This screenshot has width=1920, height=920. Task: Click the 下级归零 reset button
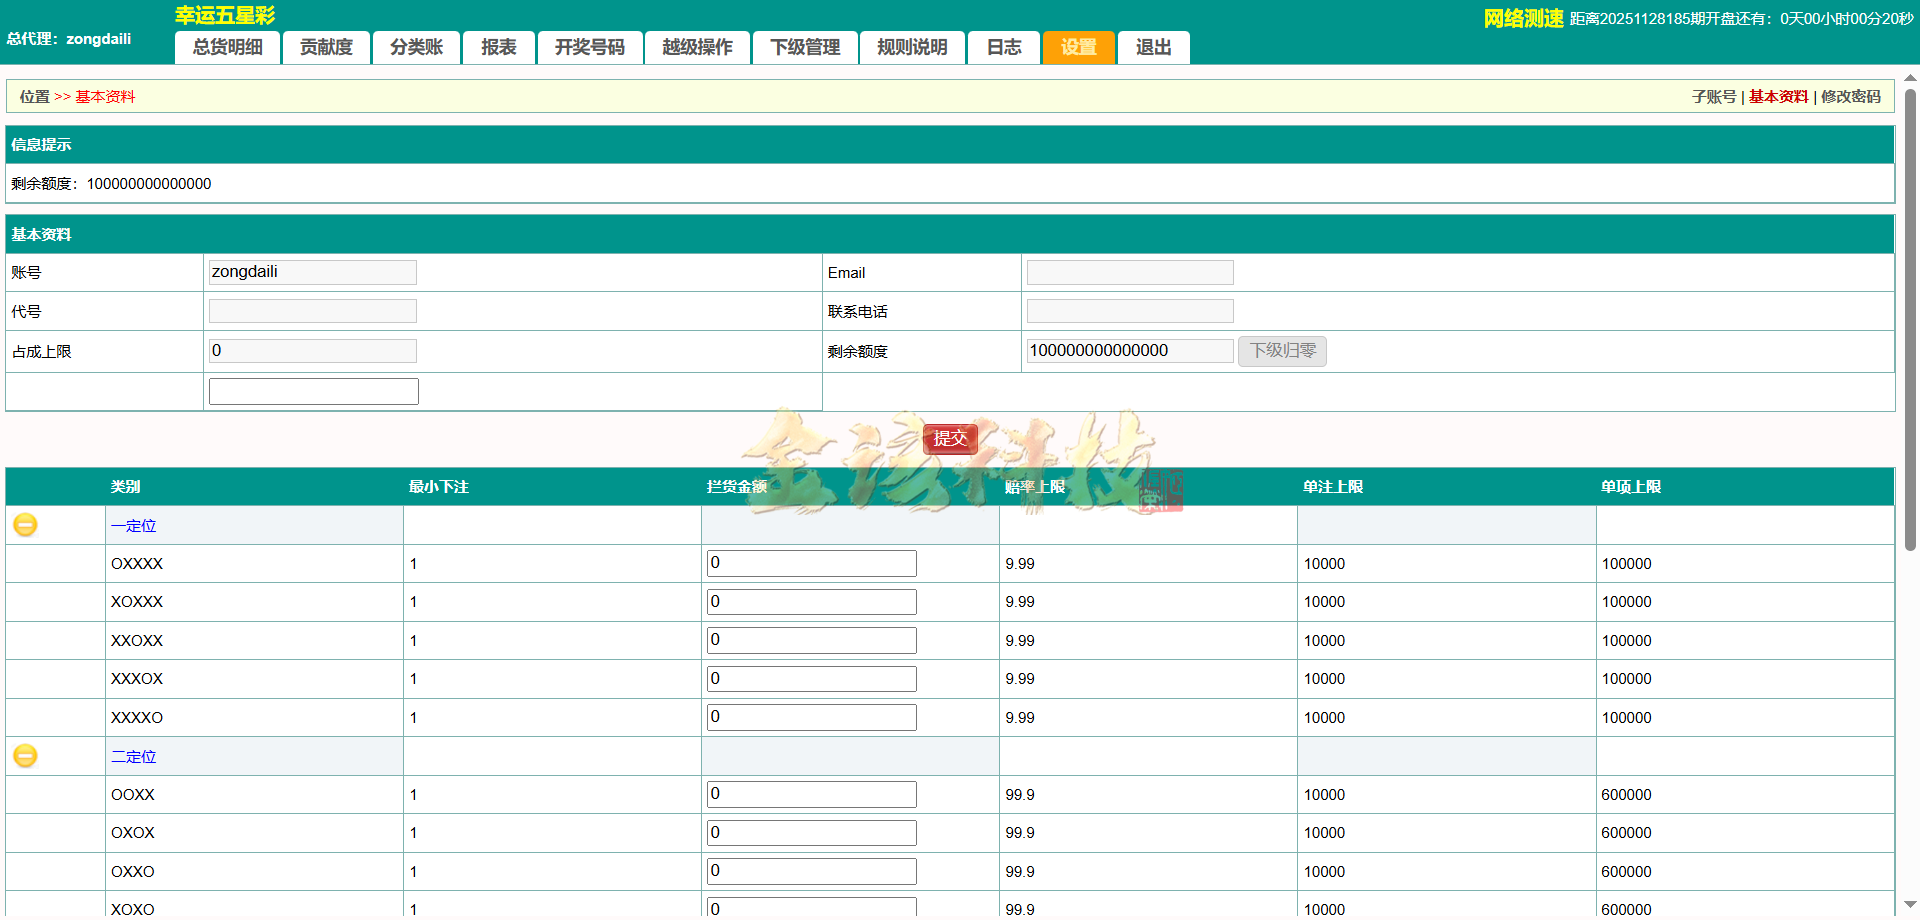click(1281, 351)
